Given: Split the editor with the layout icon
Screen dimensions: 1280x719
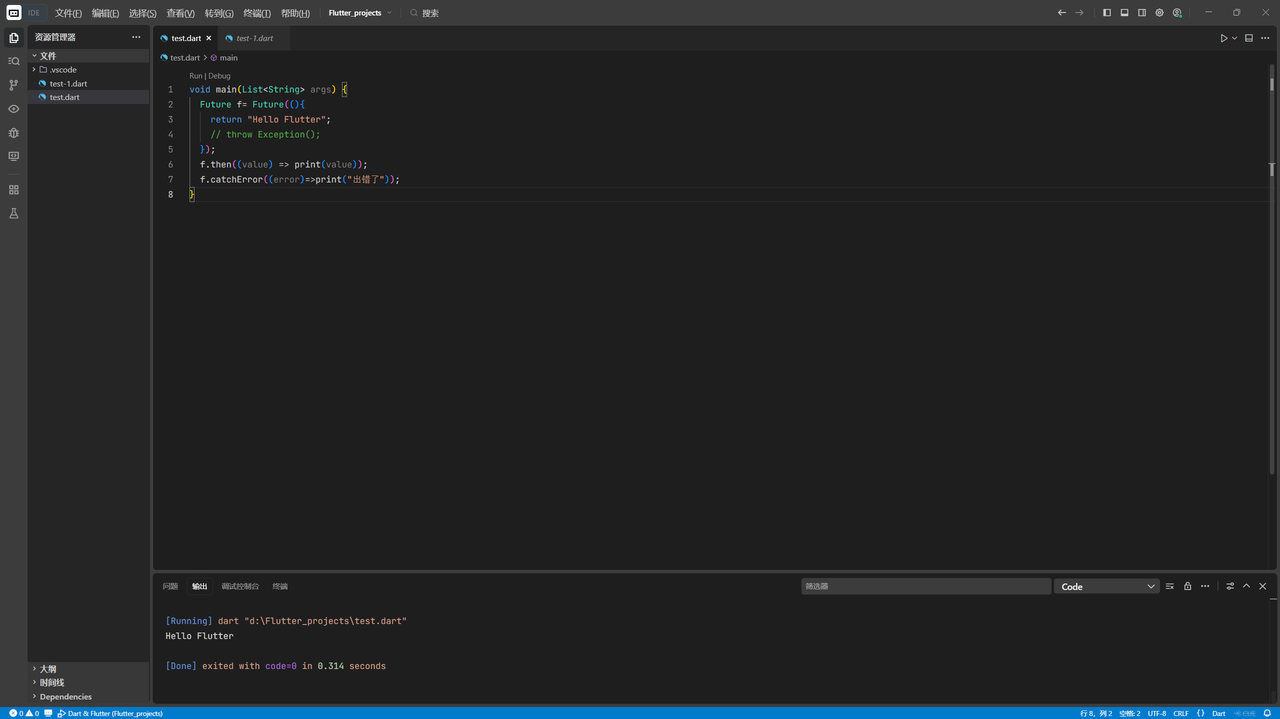Looking at the screenshot, I should (1249, 38).
